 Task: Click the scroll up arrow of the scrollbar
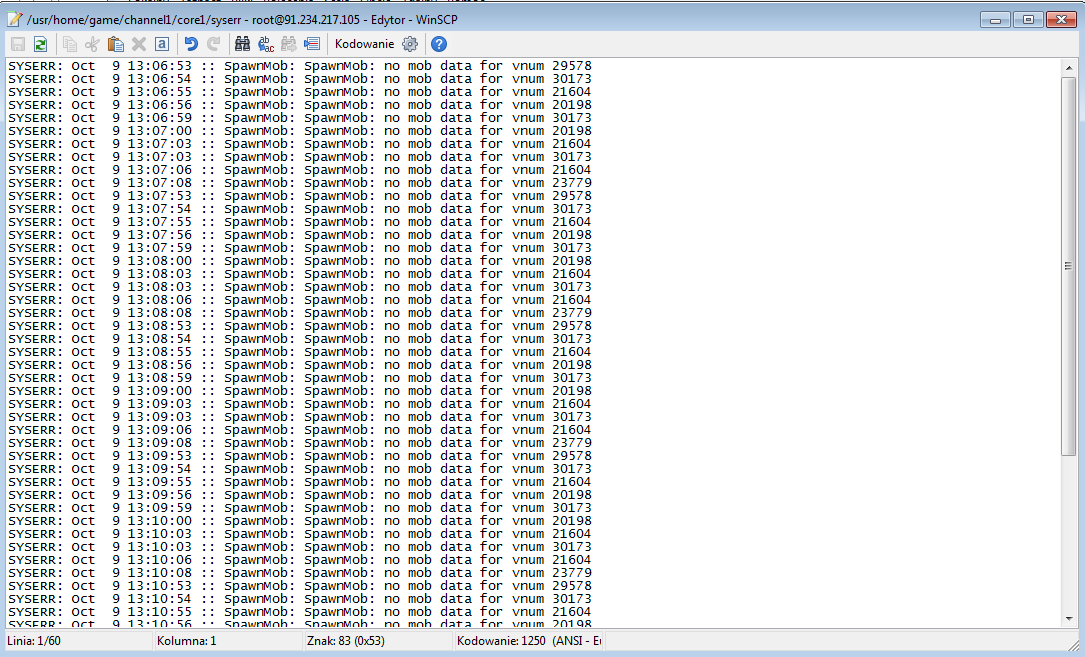[x=1068, y=68]
